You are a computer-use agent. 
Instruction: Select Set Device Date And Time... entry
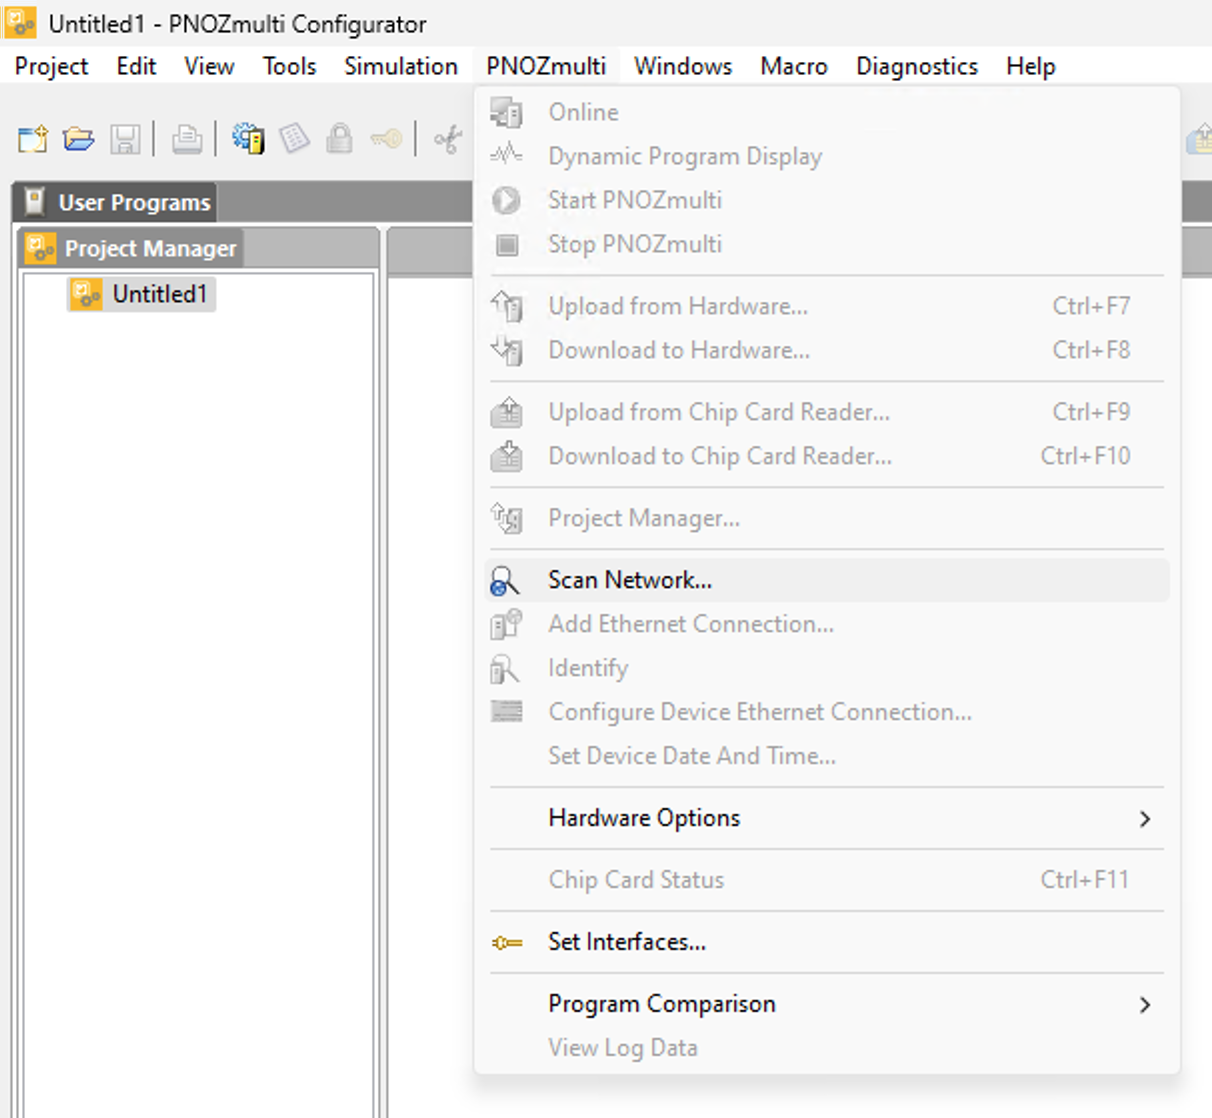pos(827,756)
